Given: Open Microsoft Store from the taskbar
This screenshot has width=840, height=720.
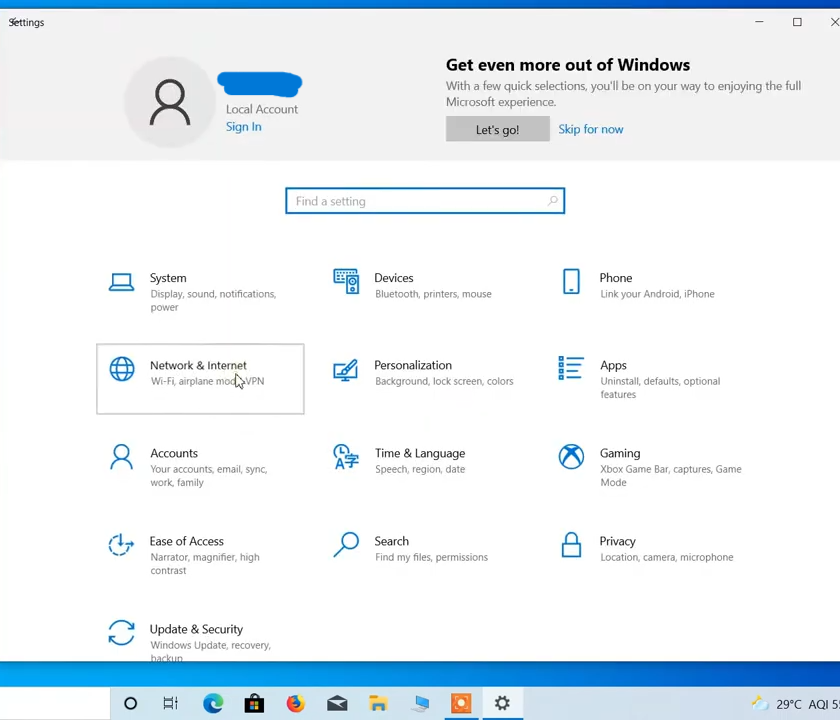Looking at the screenshot, I should [x=254, y=703].
